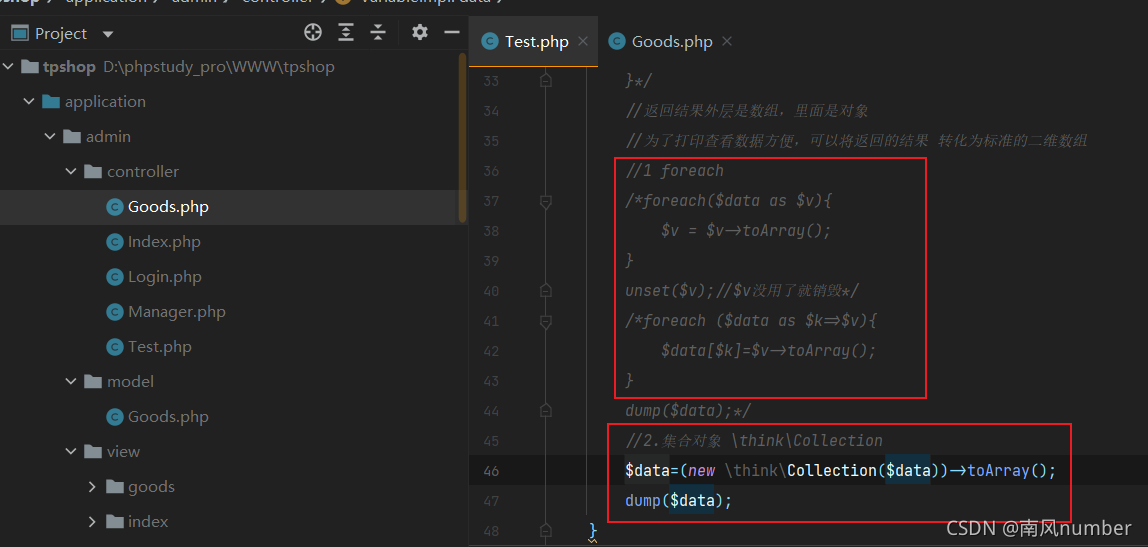Screen dimensions: 1148x547
Task: Toggle code fold marker at line 41
Action: [545, 321]
